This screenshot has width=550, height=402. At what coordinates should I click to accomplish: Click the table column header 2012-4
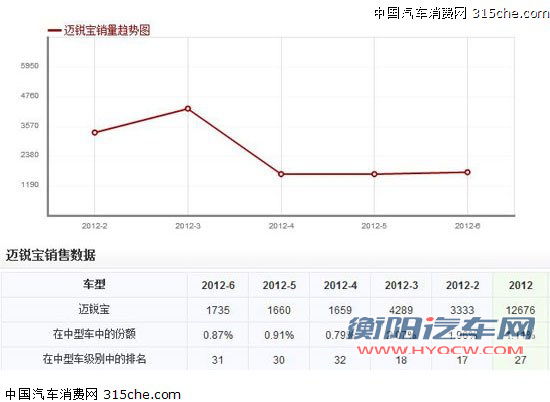340,285
